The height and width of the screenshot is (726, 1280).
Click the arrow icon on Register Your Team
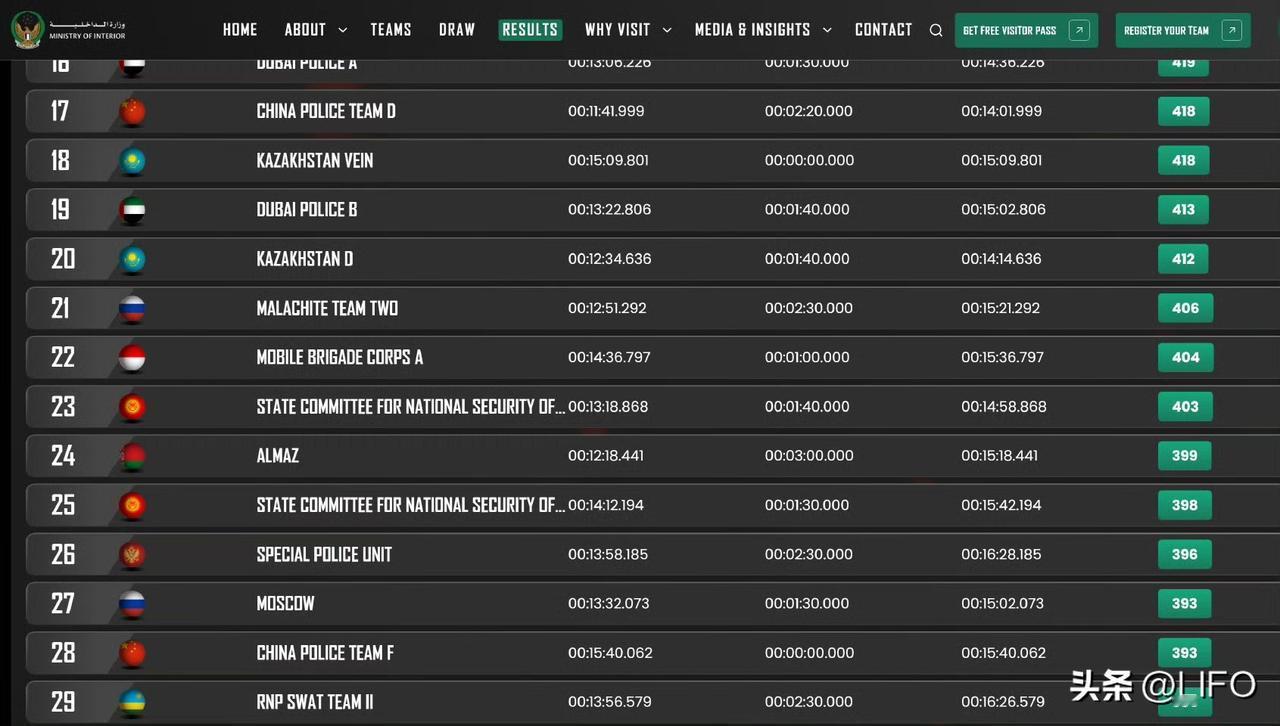pyautogui.click(x=1232, y=30)
